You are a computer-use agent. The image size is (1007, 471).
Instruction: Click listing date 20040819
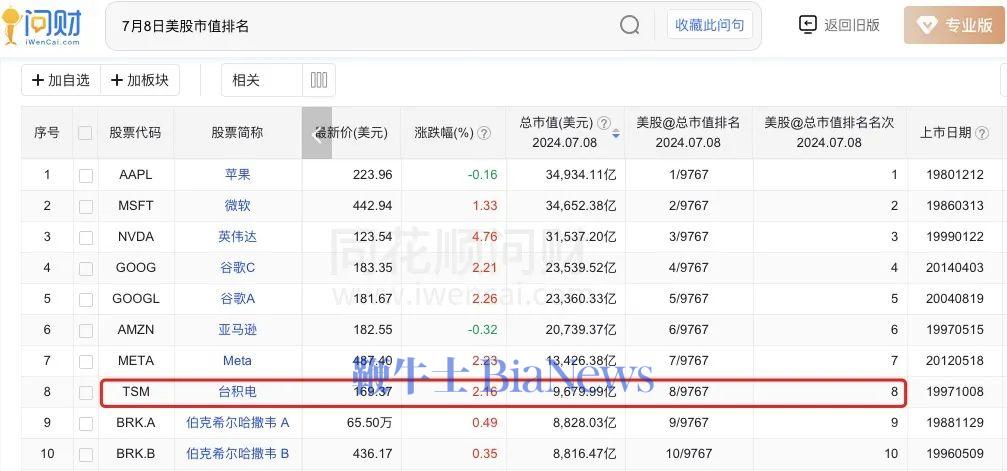tap(954, 298)
